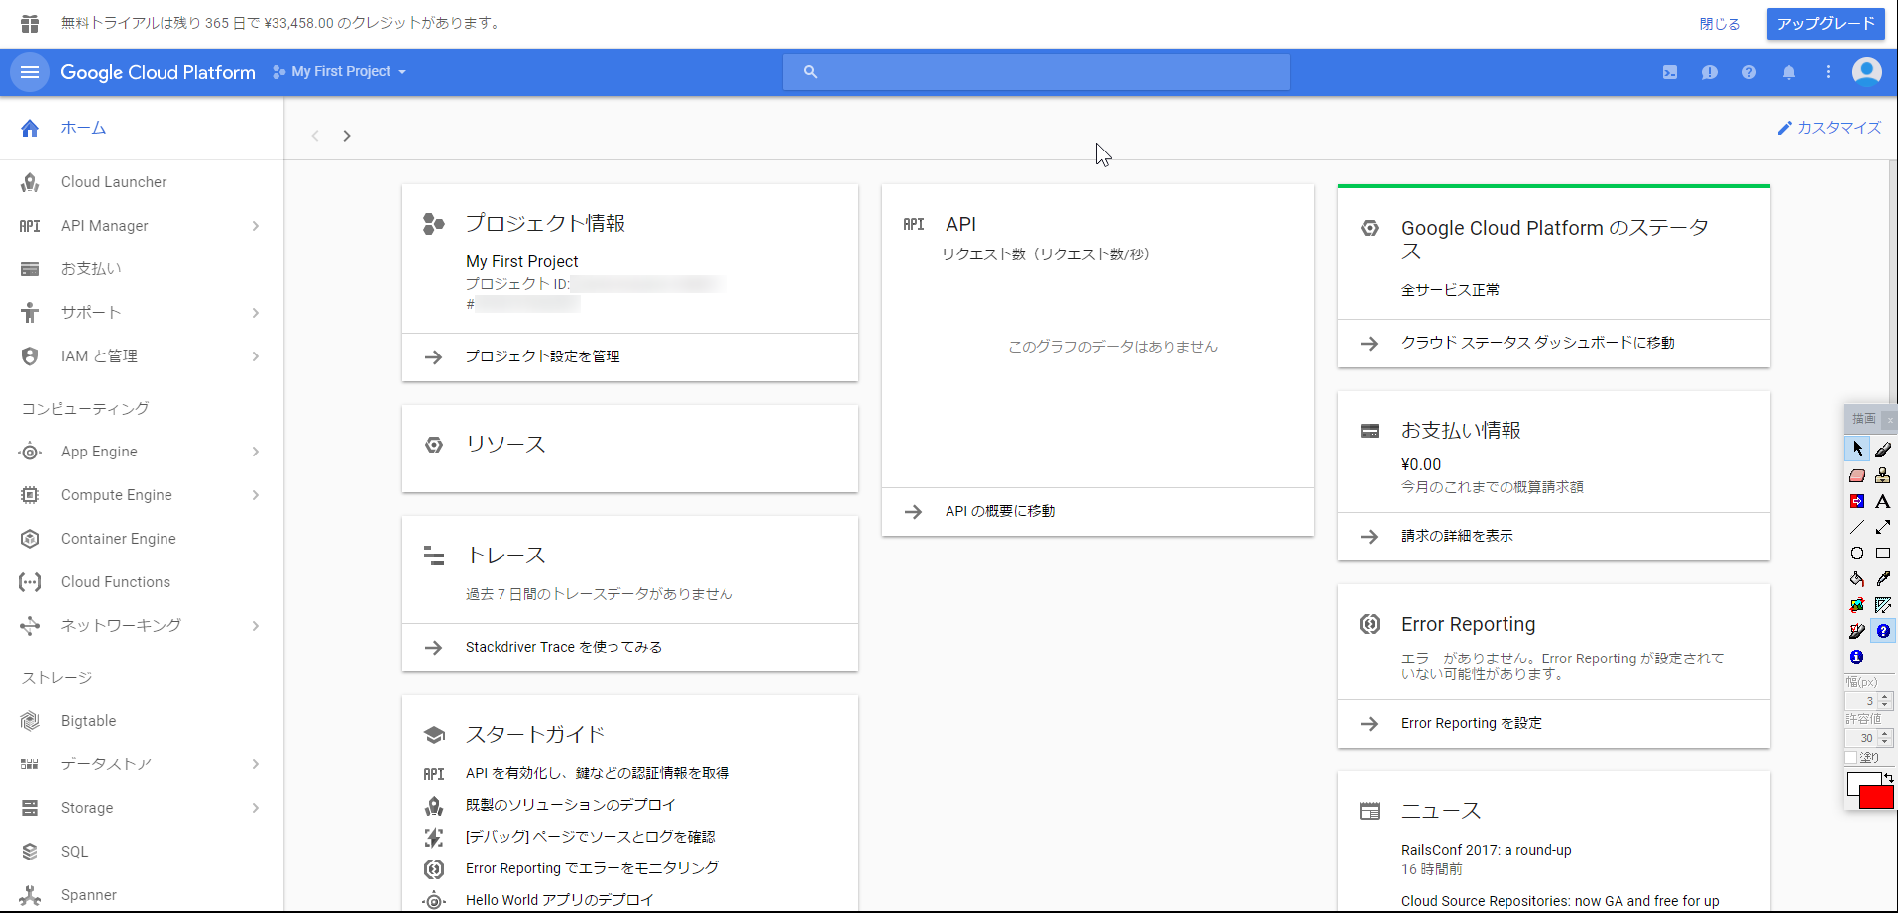The image size is (1898, 913).
Task: Click the blue info icon in drawing palette
Action: click(x=1857, y=657)
